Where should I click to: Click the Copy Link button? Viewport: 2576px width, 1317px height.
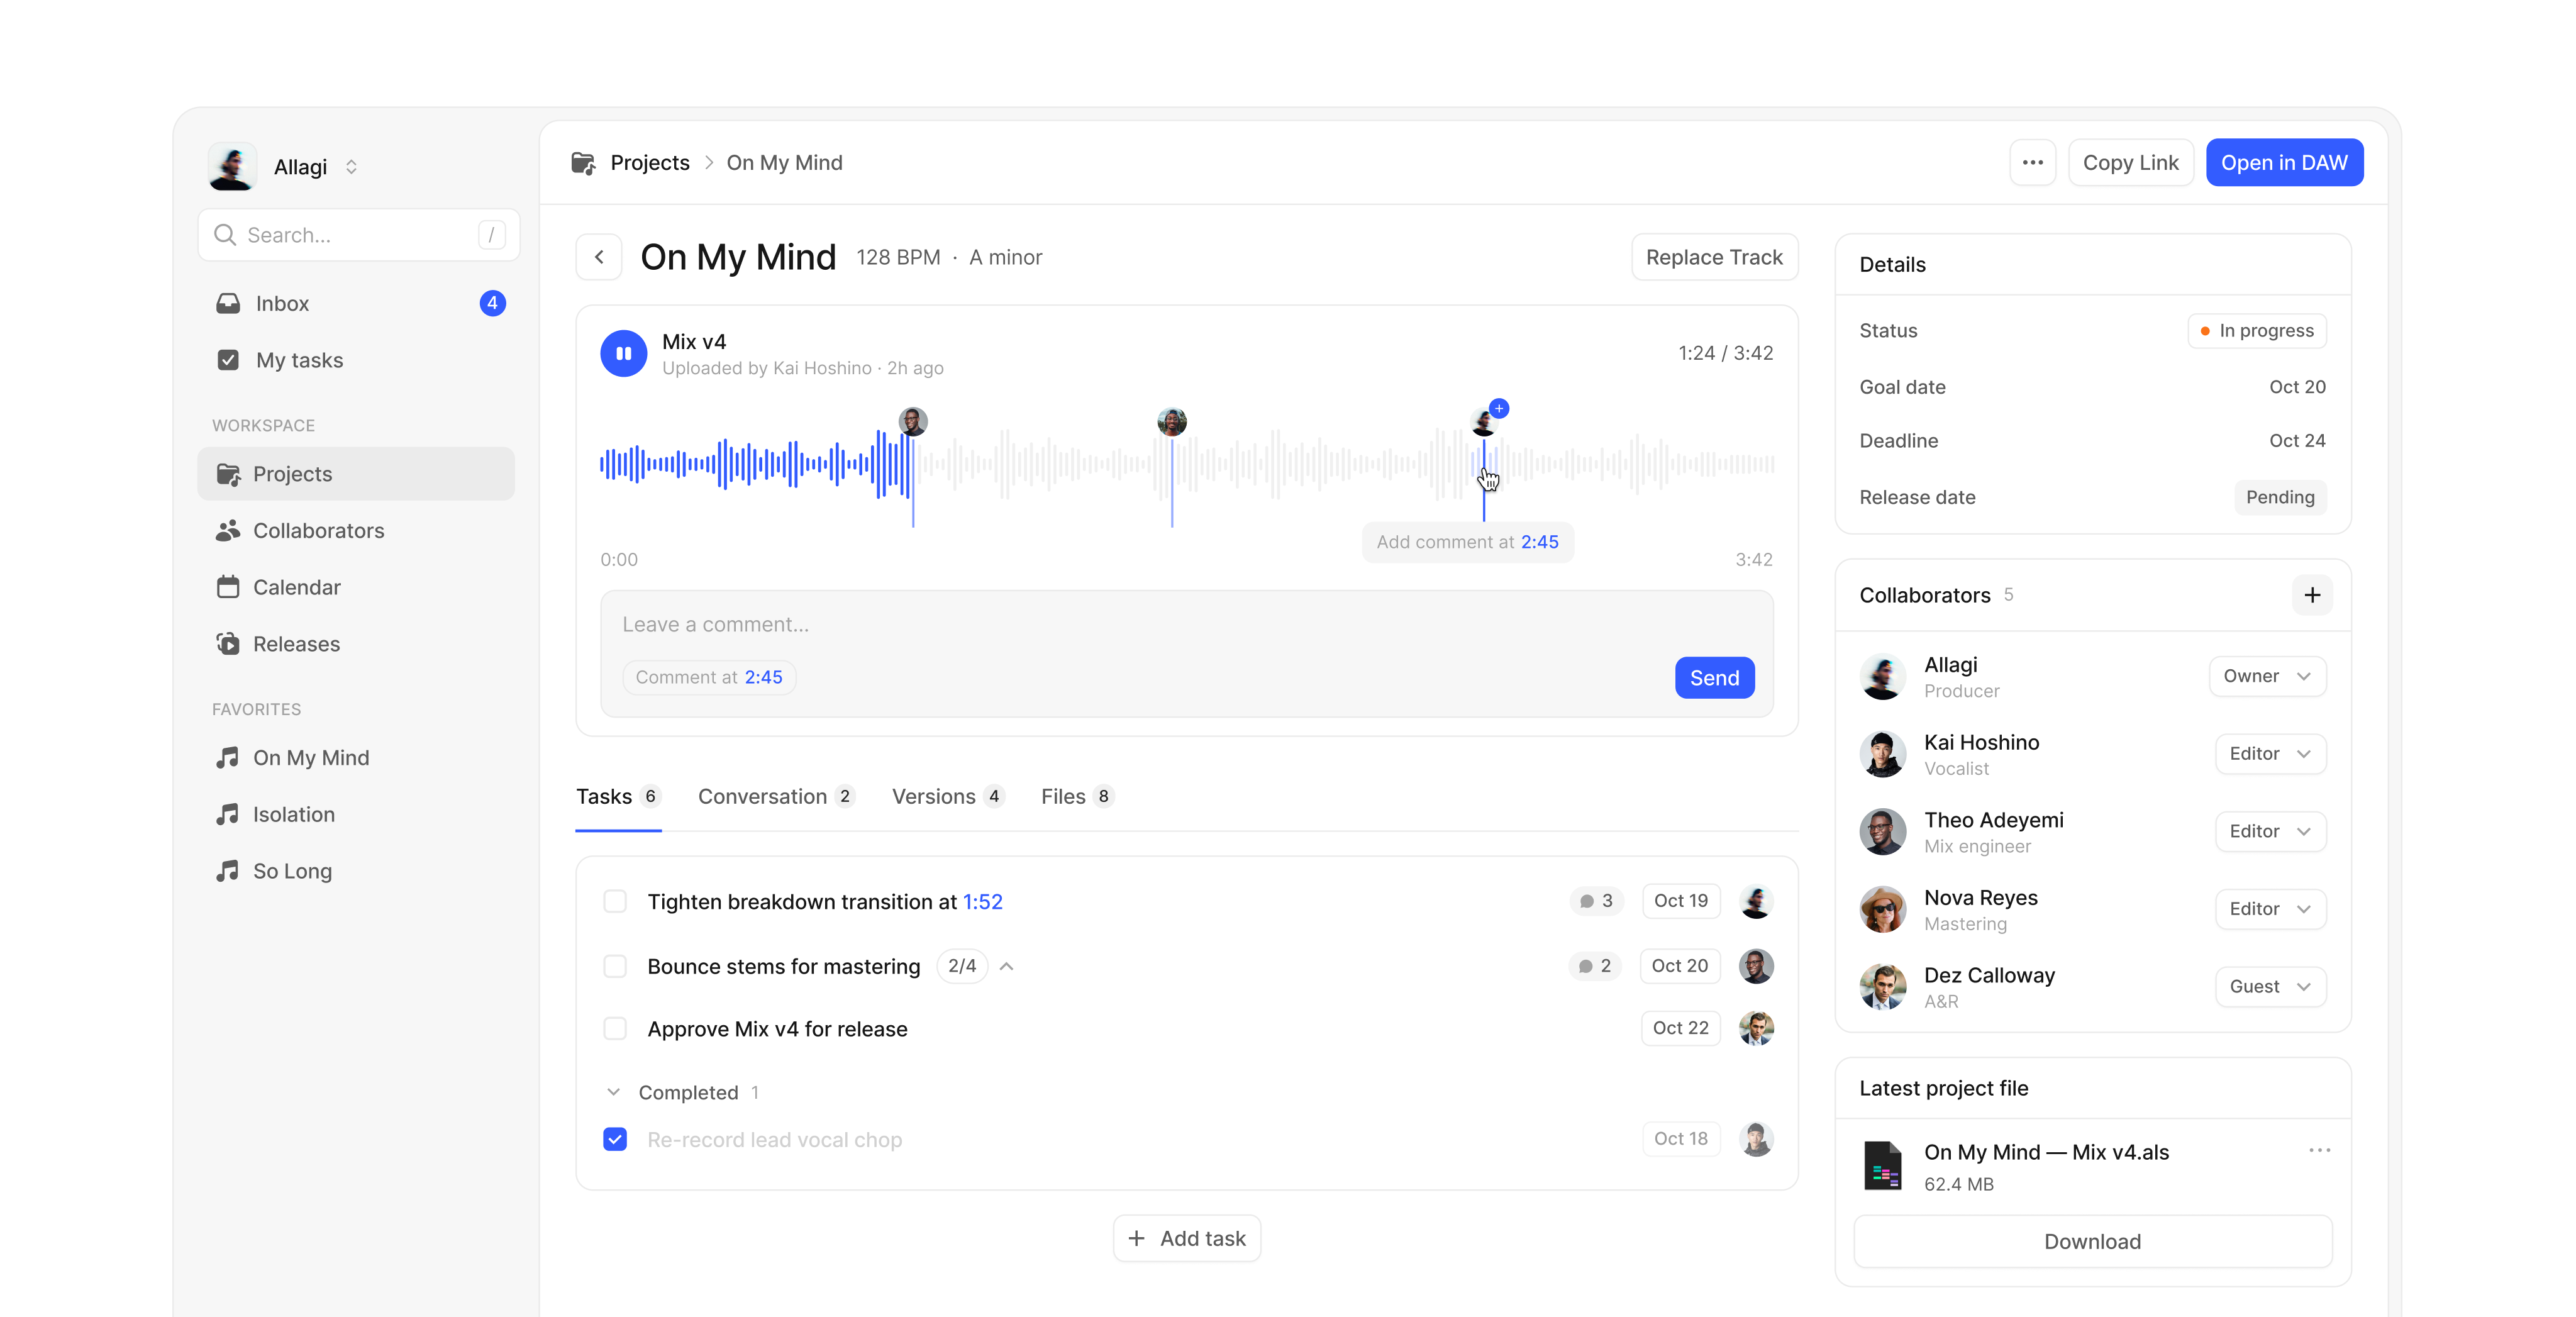tap(2130, 162)
